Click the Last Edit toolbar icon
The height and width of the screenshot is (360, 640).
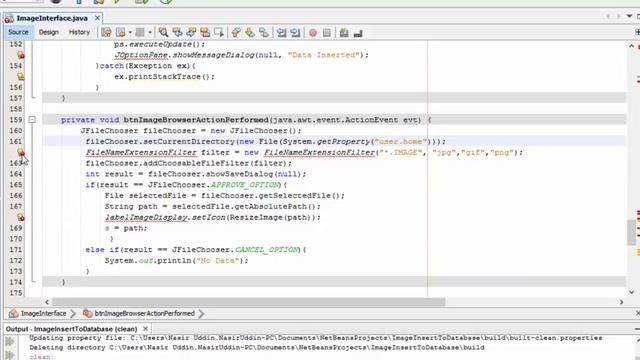[106, 32]
